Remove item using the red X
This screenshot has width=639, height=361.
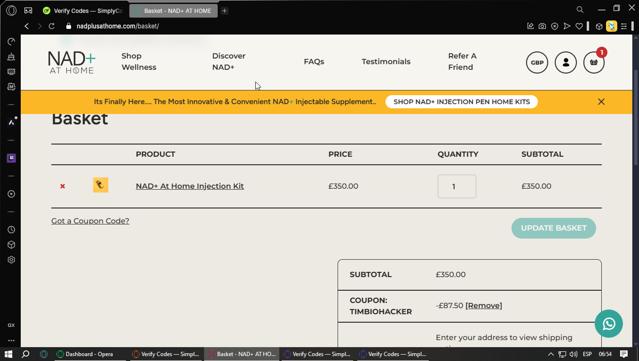[62, 186]
